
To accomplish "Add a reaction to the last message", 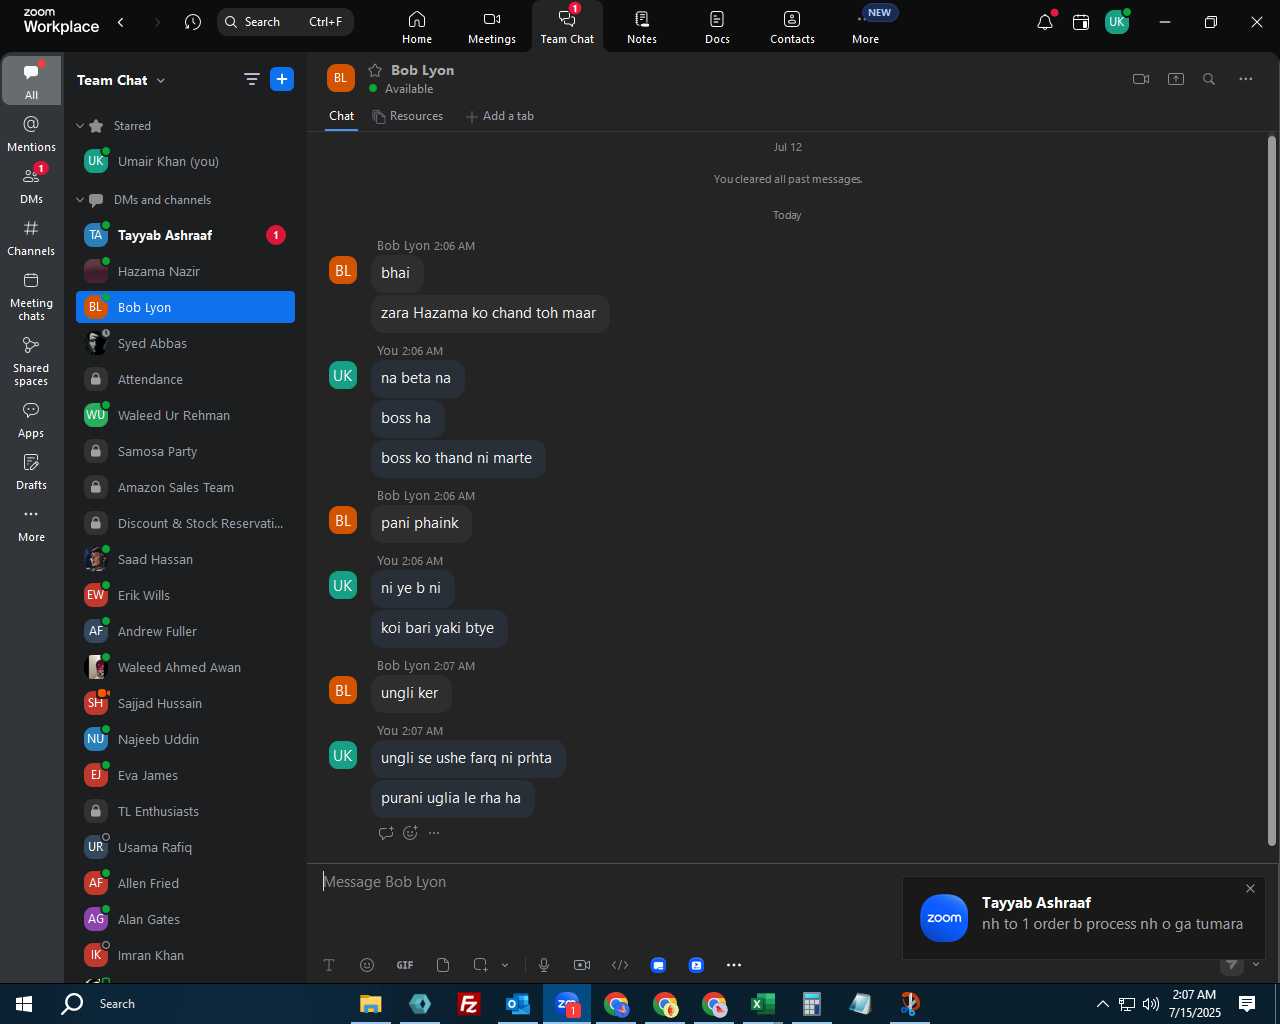I will point(411,833).
